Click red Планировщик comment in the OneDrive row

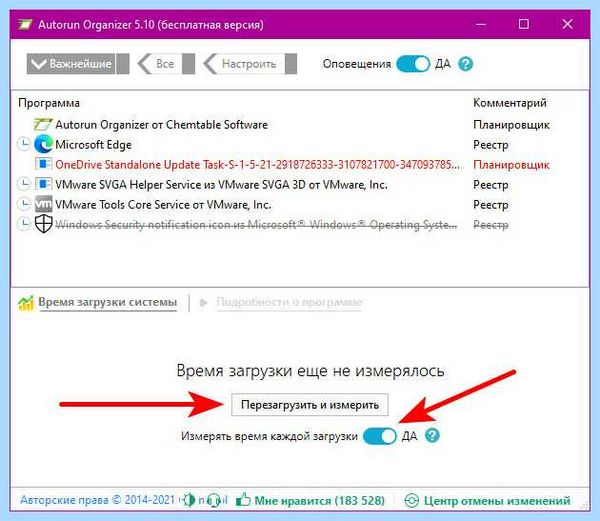pyautogui.click(x=511, y=164)
